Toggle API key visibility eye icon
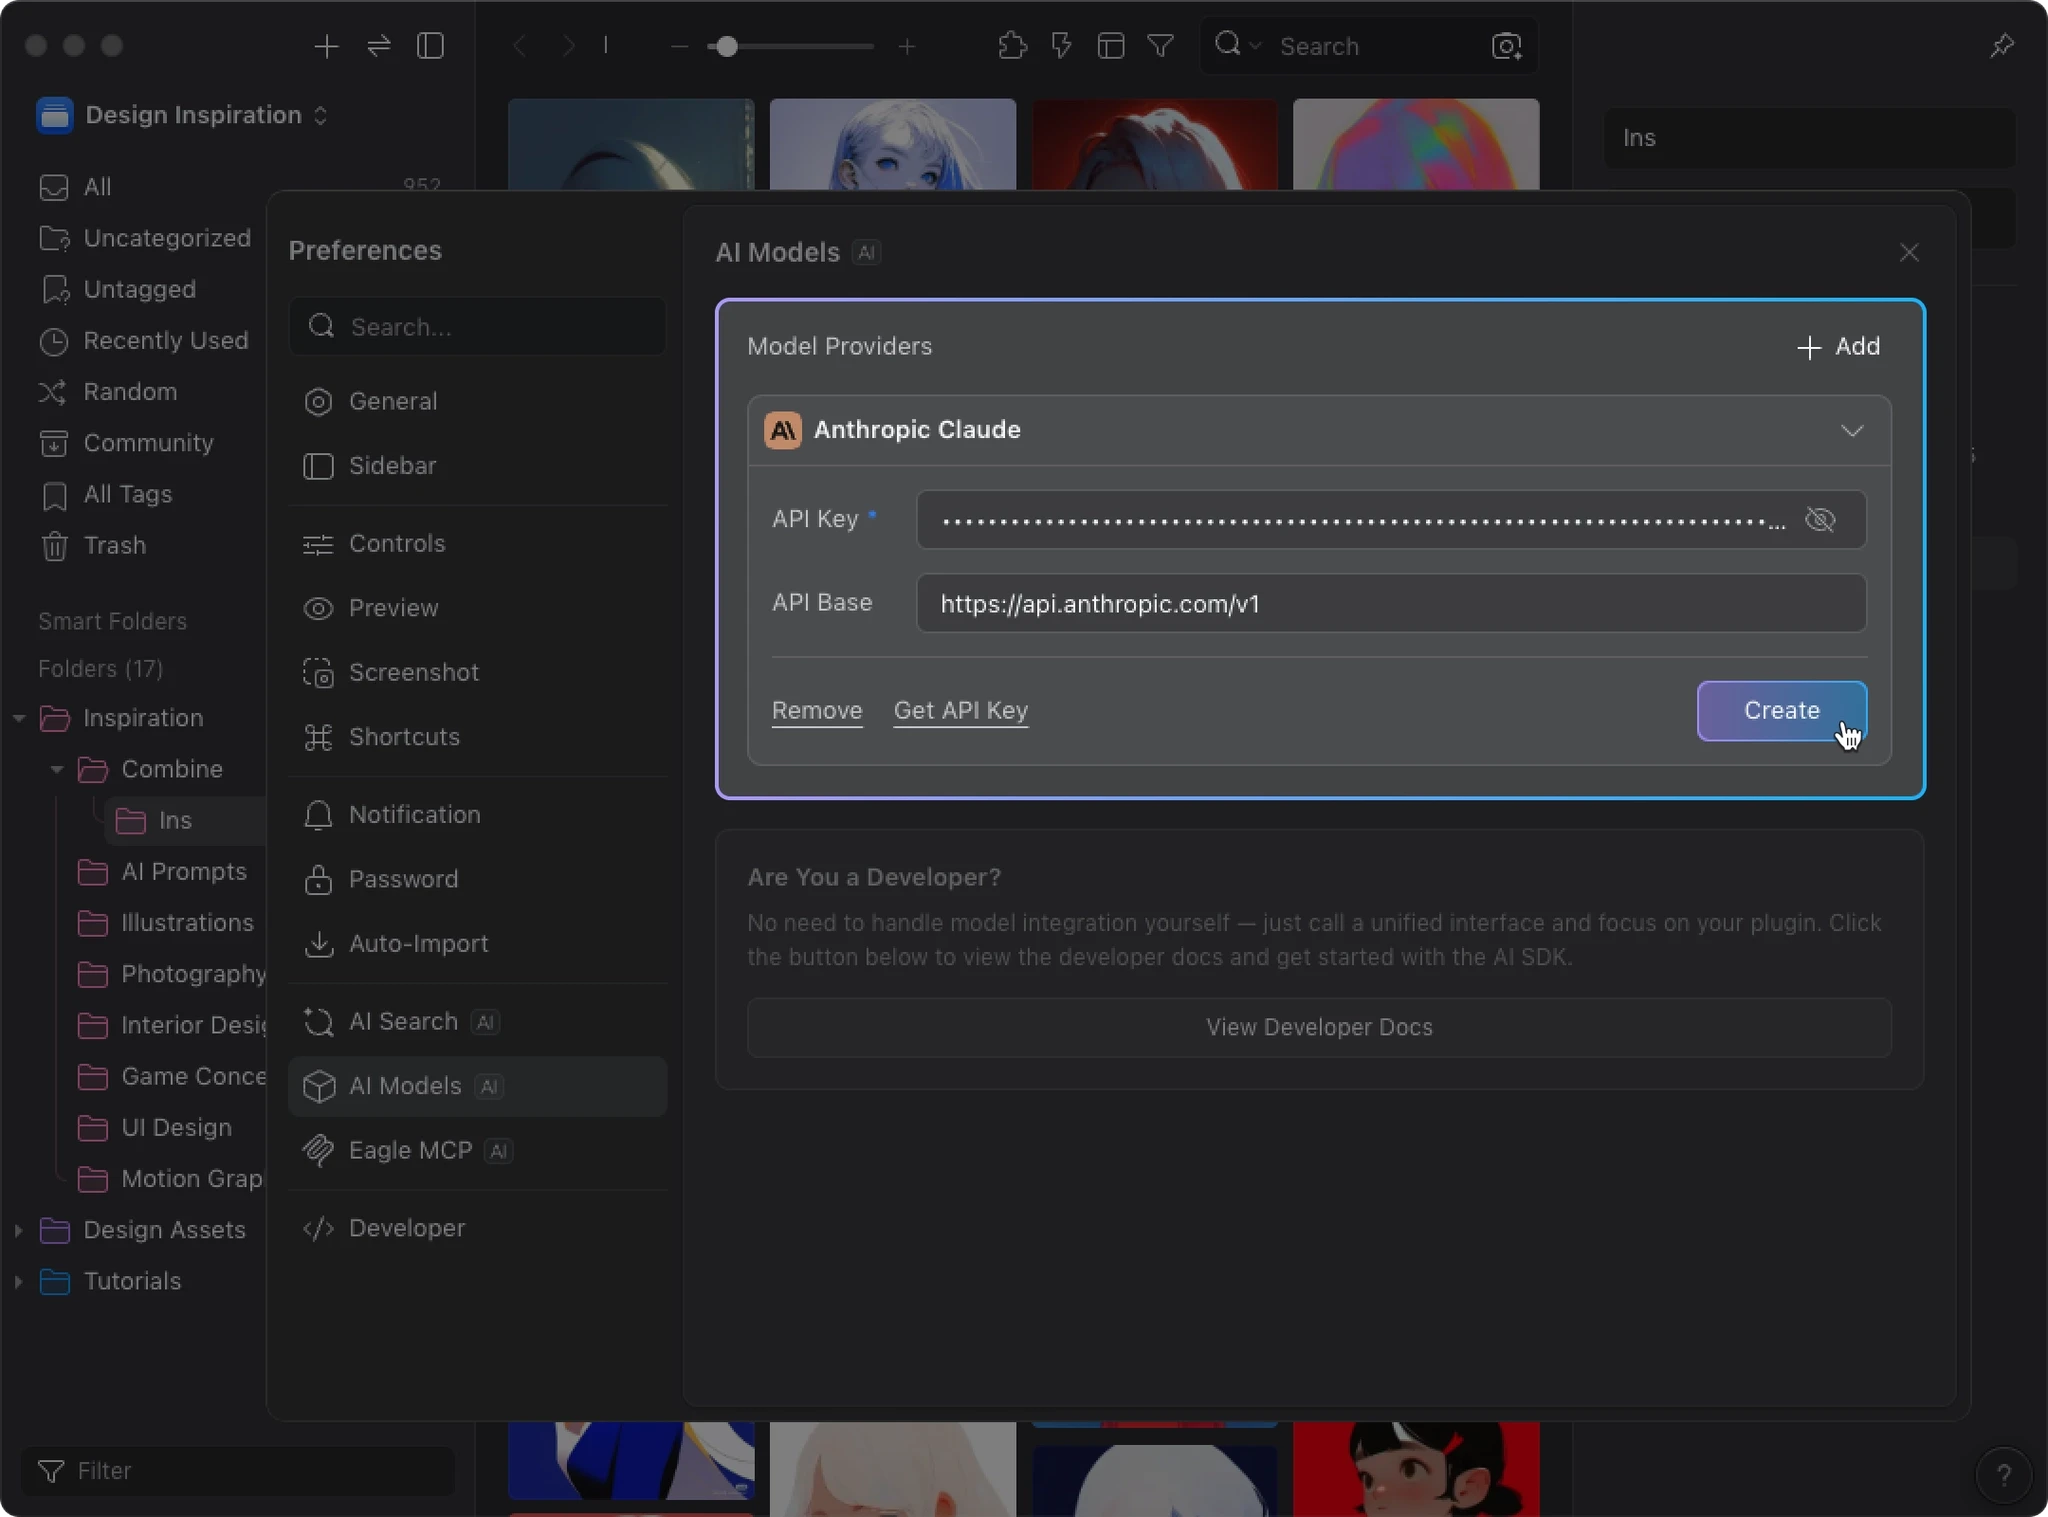This screenshot has height=1517, width=2048. pos(1819,520)
